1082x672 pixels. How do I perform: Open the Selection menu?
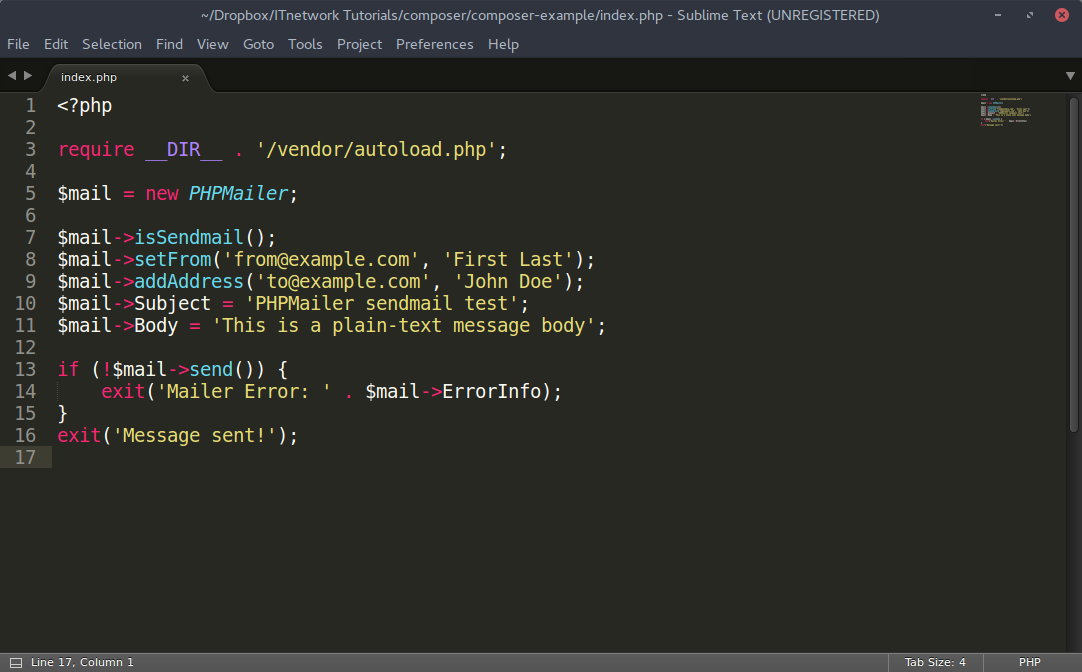pyautogui.click(x=112, y=44)
